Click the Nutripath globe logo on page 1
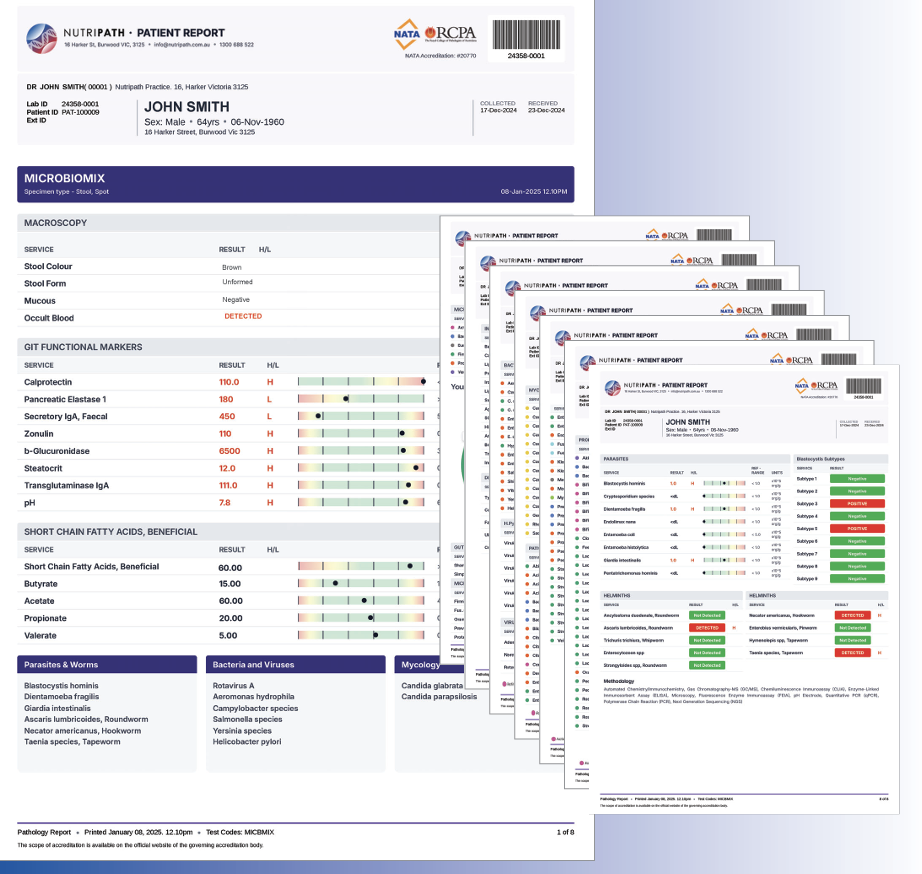The width and height of the screenshot is (922, 874). coord(42,38)
